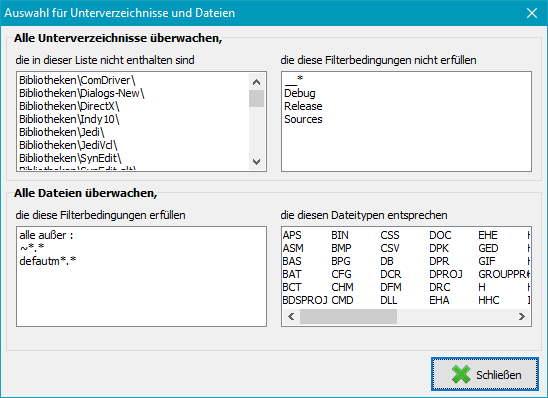
Task: Select the Bibliotheken\DirectX\ entry
Action: coord(69,106)
